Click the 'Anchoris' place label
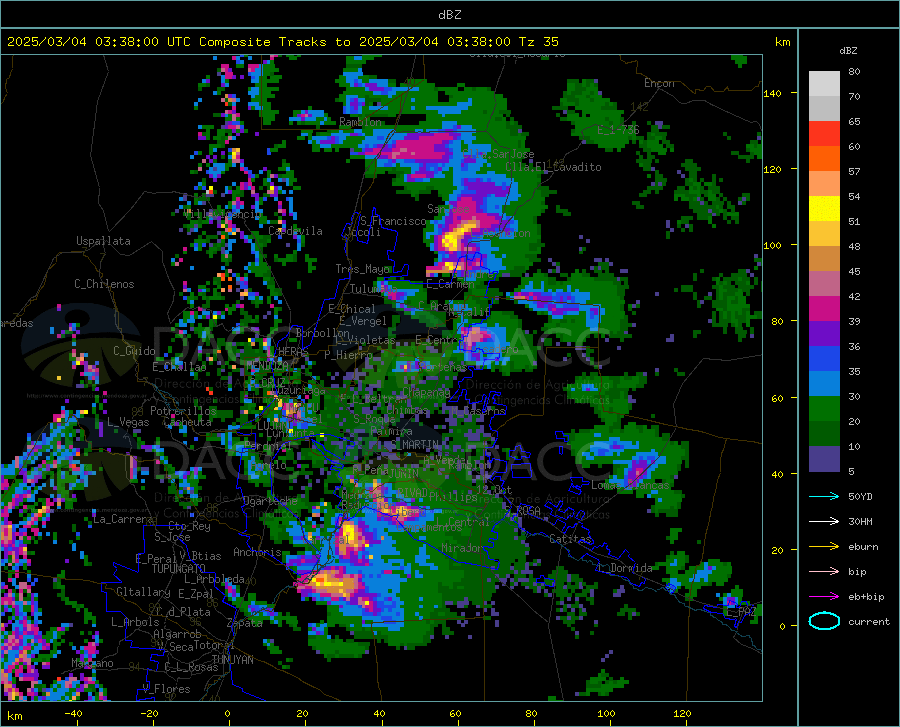Screen dimensions: 900x727 pos(257,553)
